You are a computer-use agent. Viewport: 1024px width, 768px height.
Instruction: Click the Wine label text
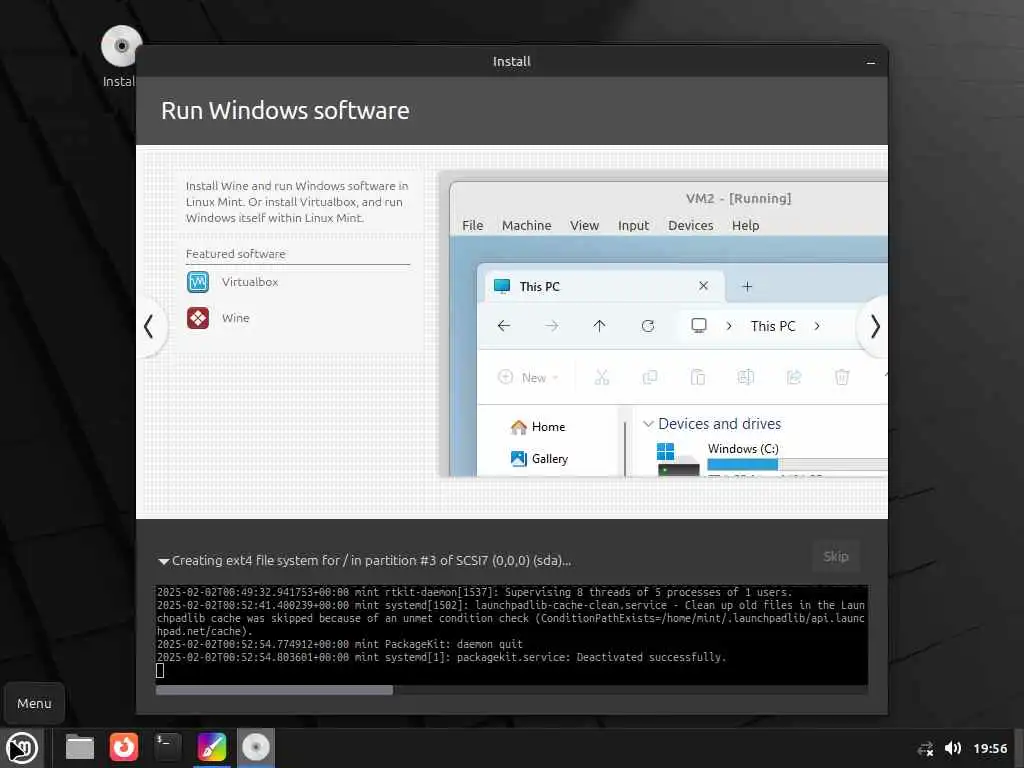[x=235, y=318]
